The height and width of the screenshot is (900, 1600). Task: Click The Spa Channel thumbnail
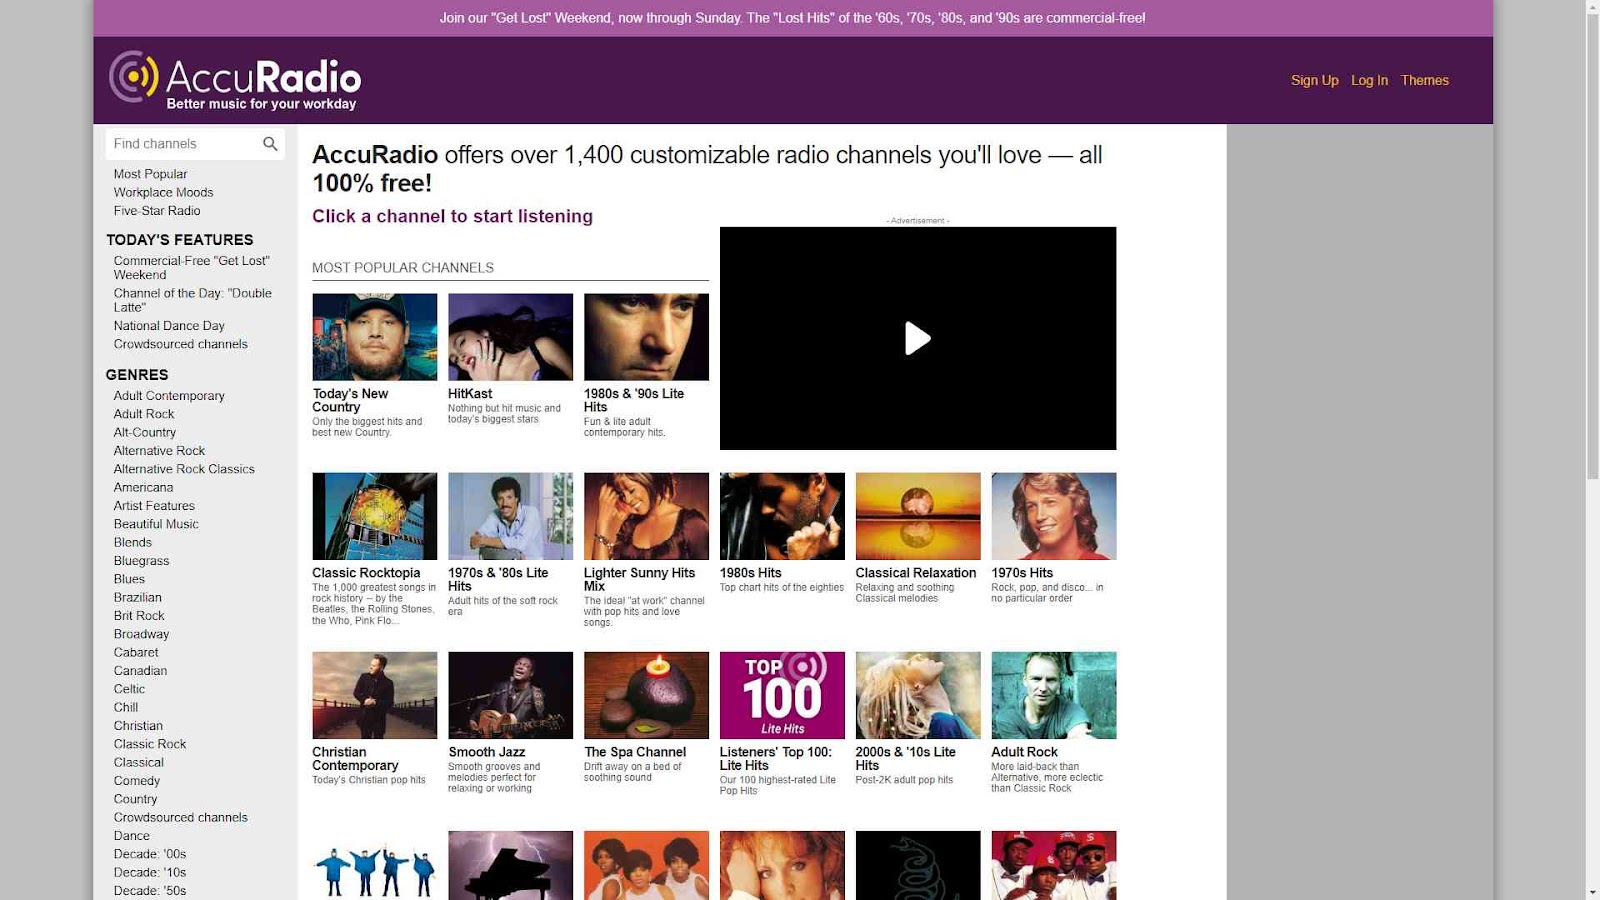(x=646, y=695)
